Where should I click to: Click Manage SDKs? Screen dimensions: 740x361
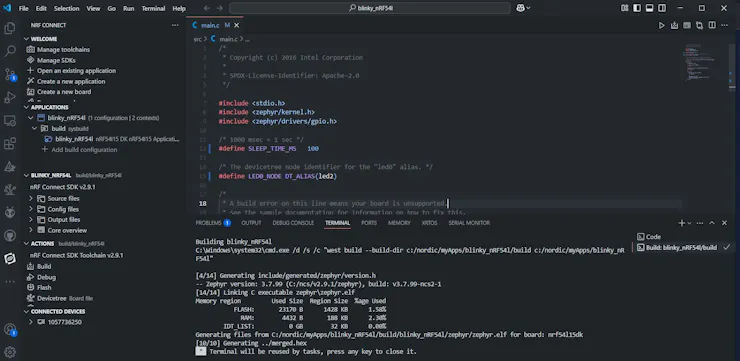coord(56,60)
